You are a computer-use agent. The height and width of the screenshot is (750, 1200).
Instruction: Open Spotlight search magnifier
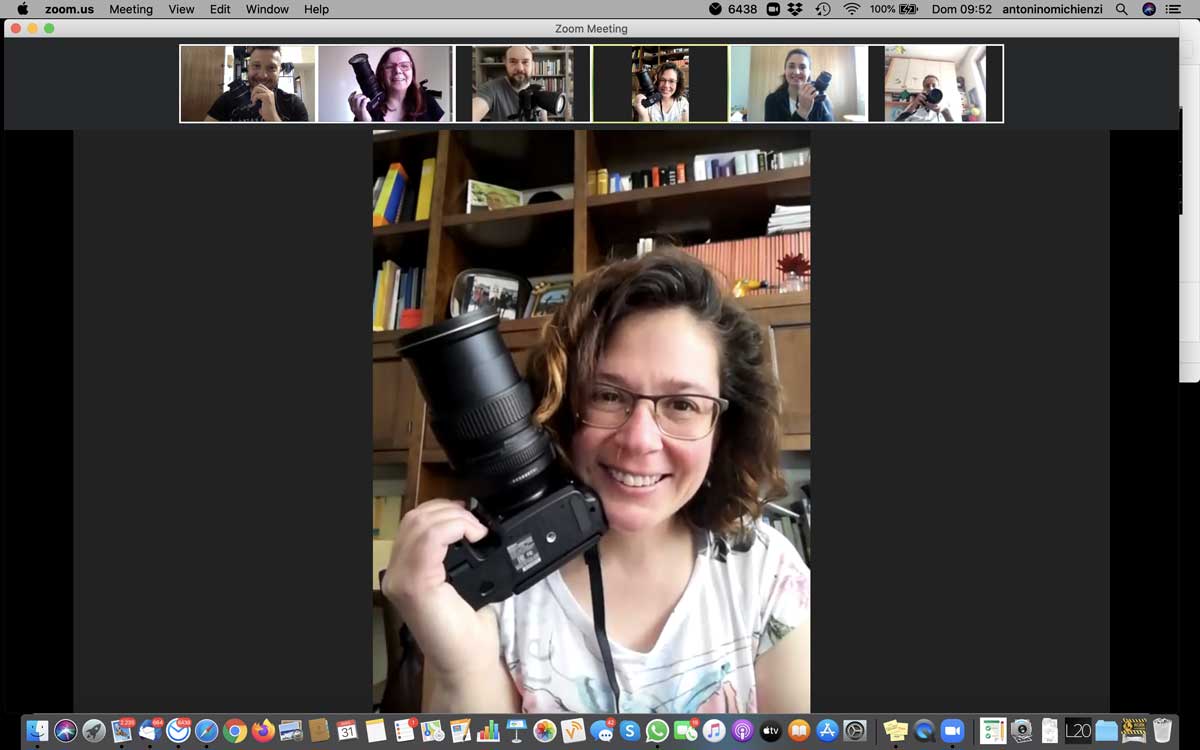[1122, 9]
